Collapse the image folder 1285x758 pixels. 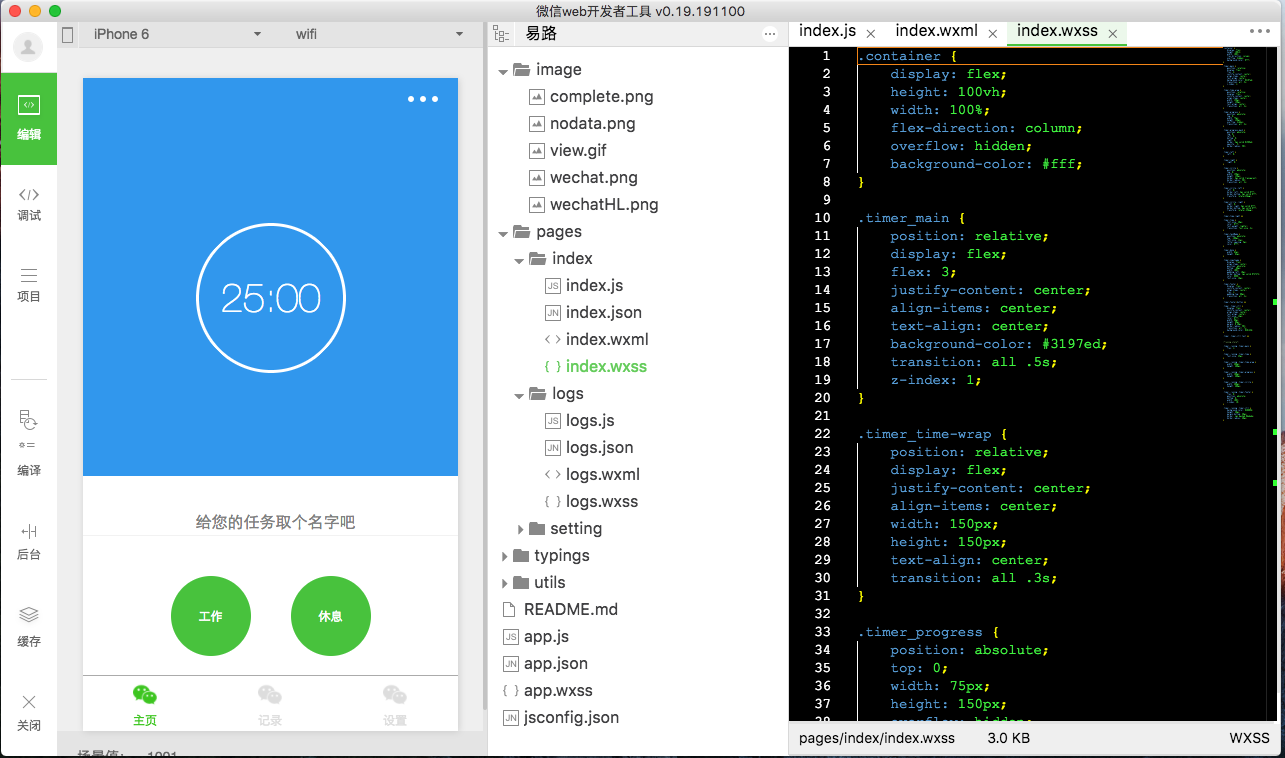coord(503,70)
